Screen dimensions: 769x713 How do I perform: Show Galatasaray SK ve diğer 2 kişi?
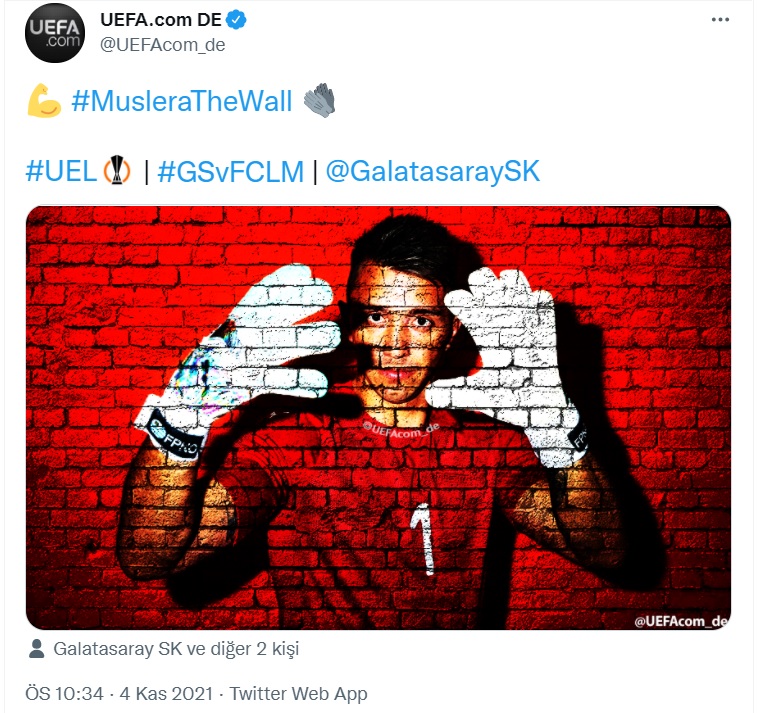(176, 649)
